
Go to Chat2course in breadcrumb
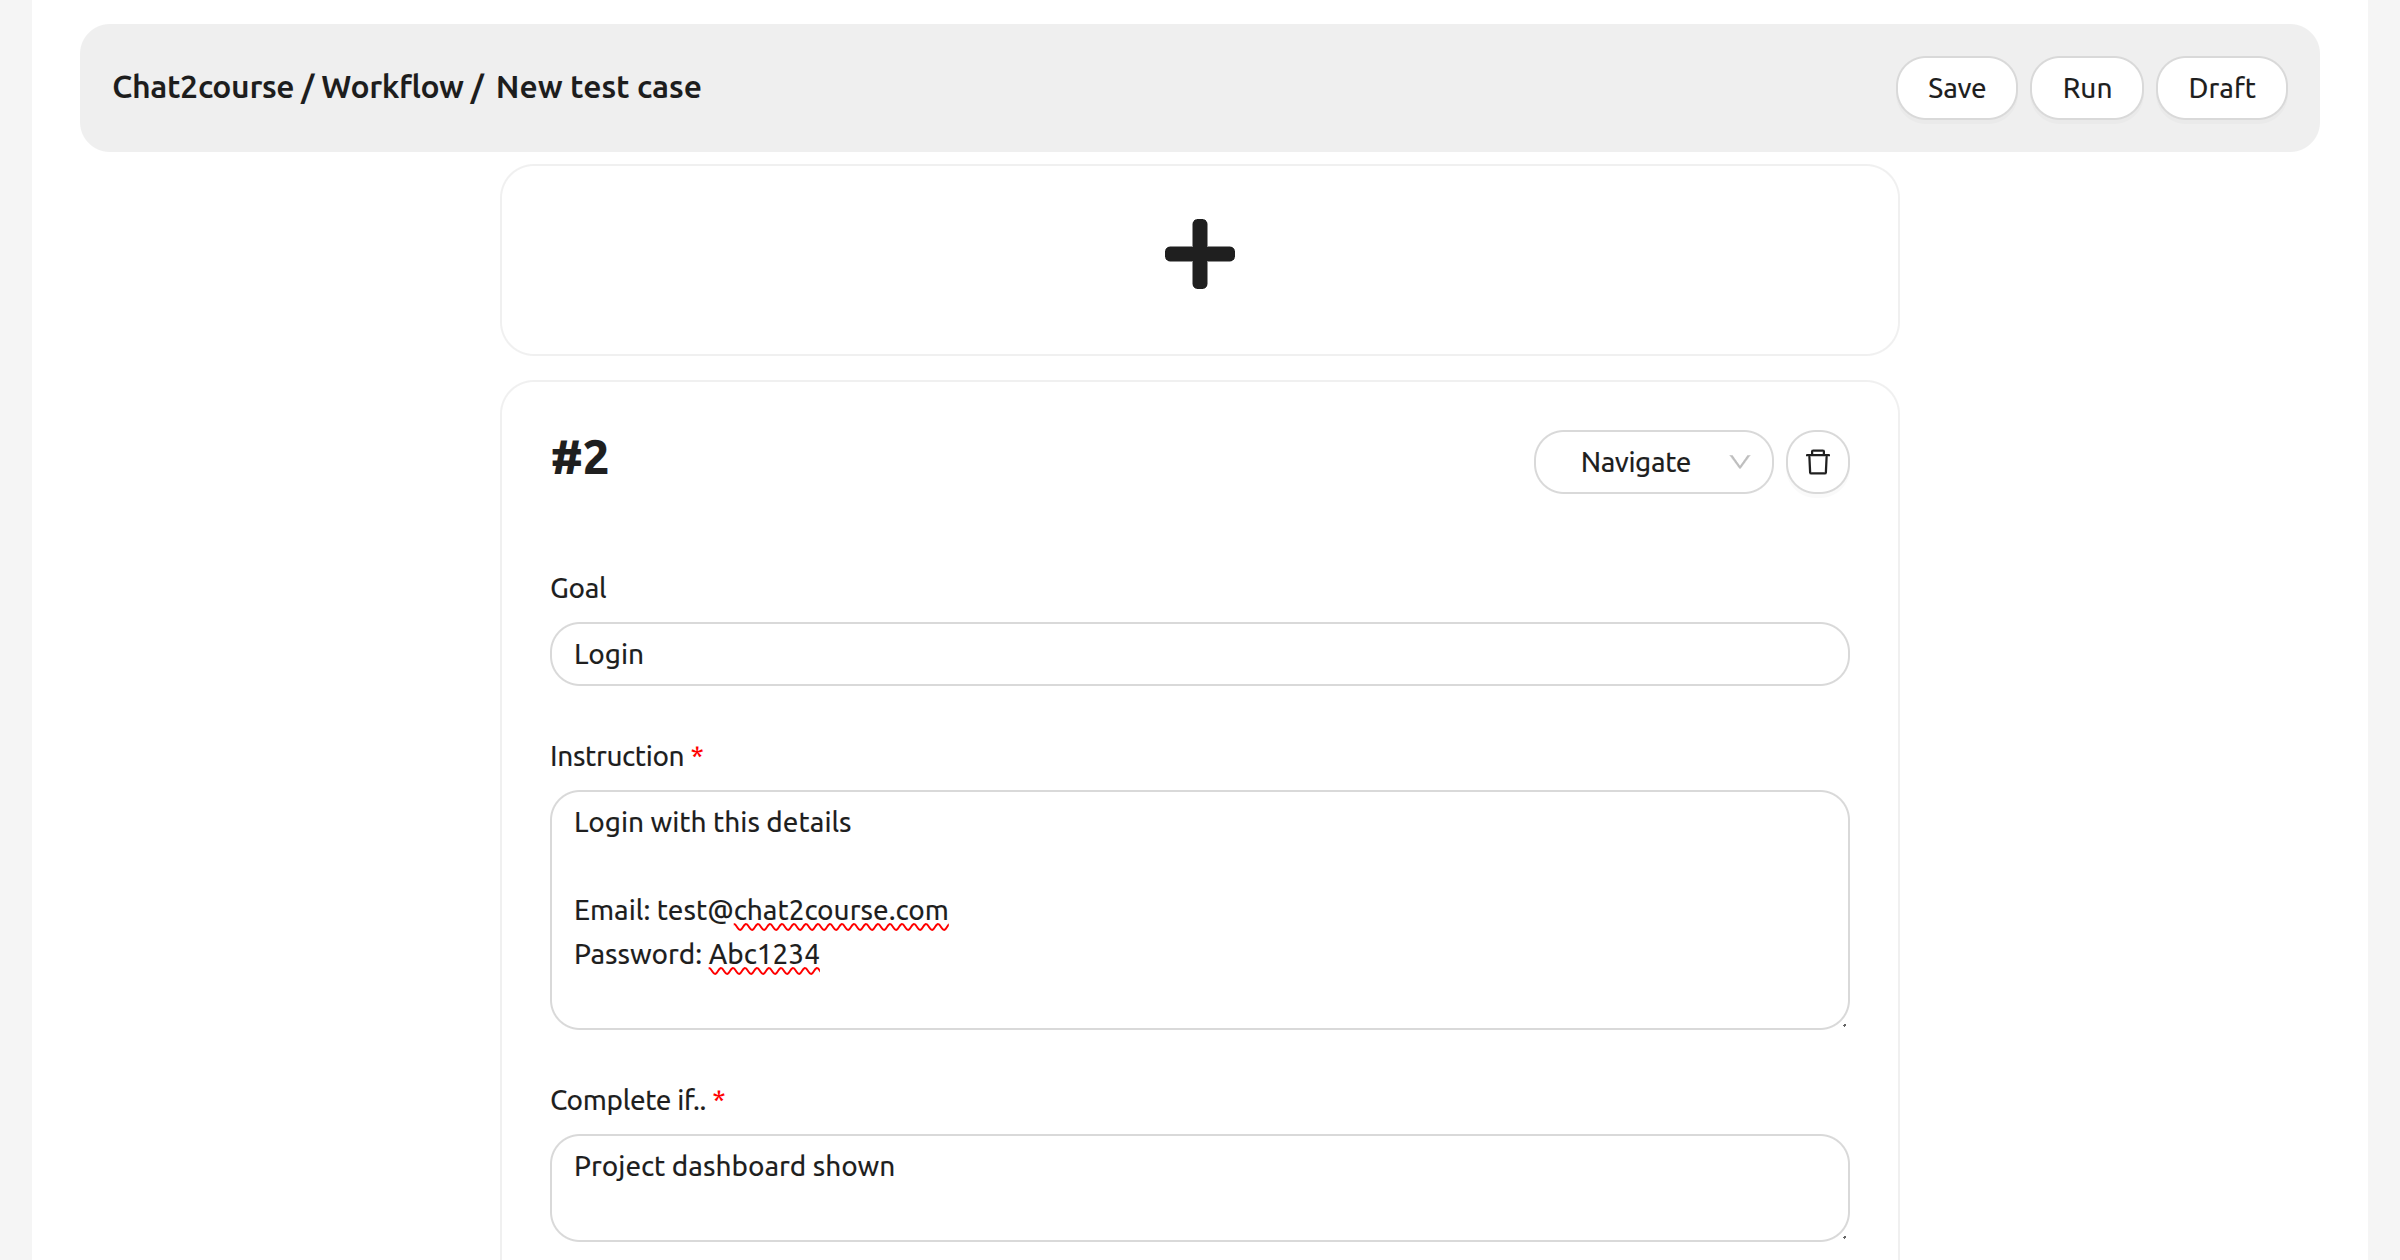203,88
